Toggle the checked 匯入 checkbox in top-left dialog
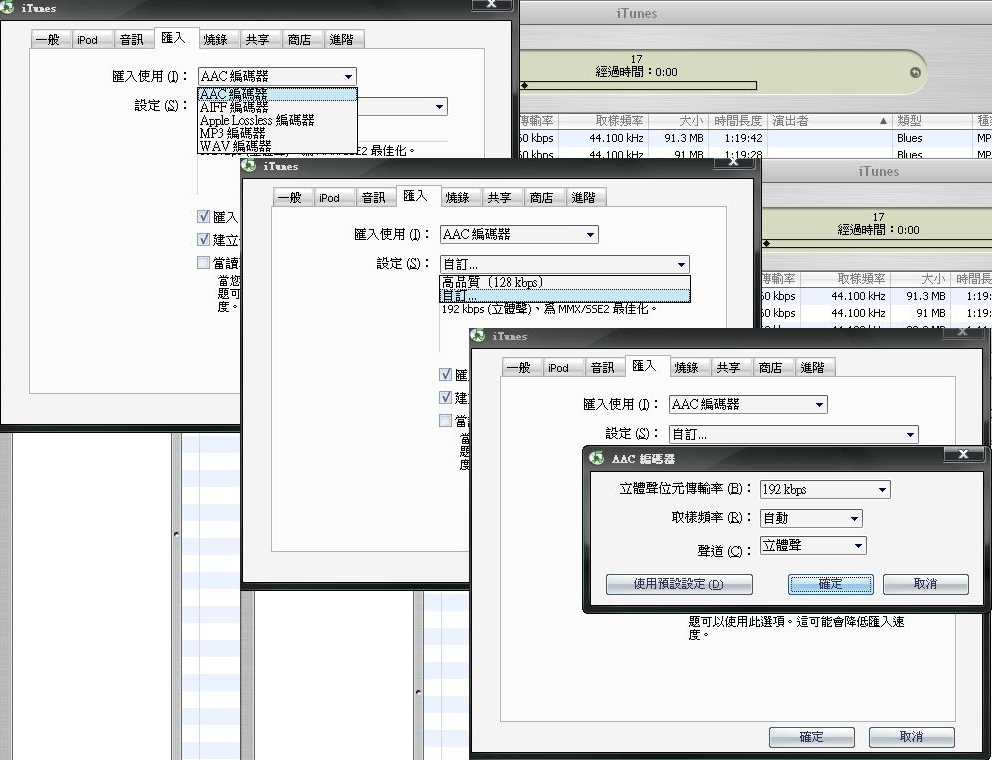Screen dimensions: 992x760 click(204, 216)
